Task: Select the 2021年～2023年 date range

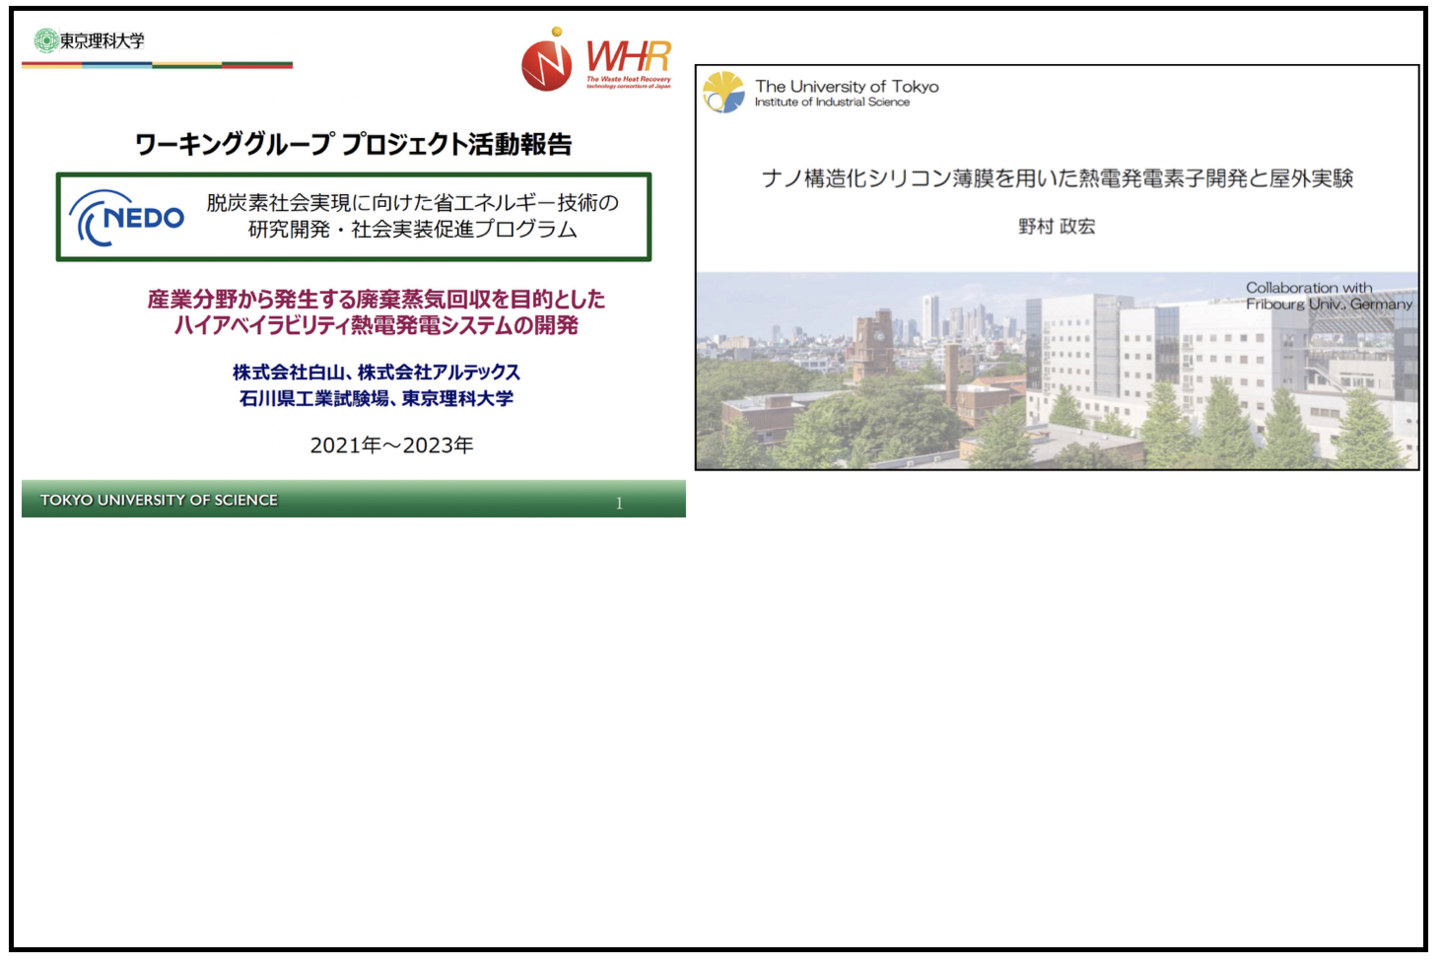Action: pyautogui.click(x=391, y=445)
